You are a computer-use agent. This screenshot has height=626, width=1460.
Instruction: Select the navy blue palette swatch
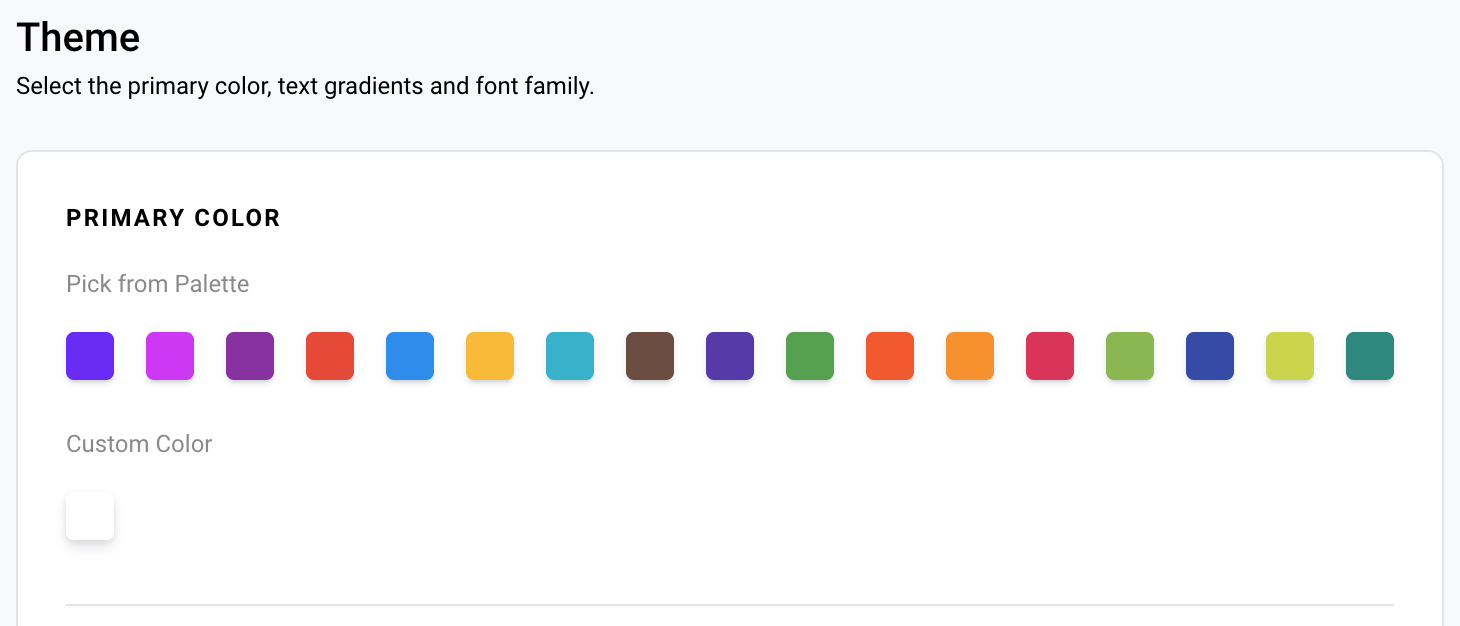(x=1210, y=356)
